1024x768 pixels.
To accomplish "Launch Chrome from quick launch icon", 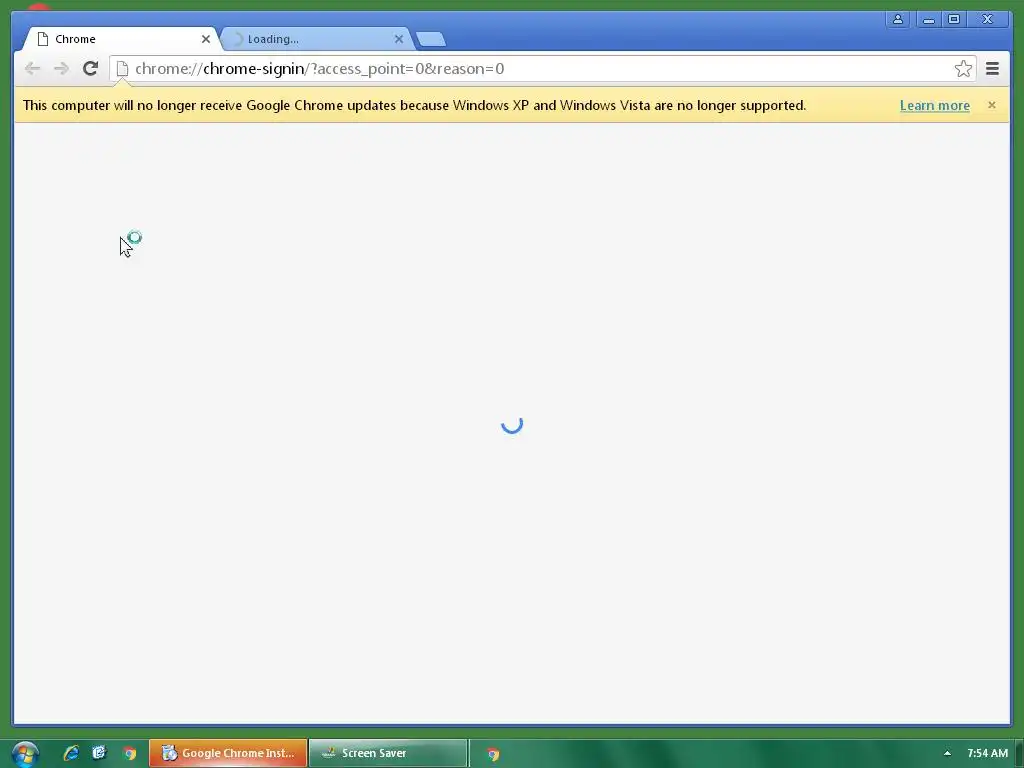I will tap(129, 754).
